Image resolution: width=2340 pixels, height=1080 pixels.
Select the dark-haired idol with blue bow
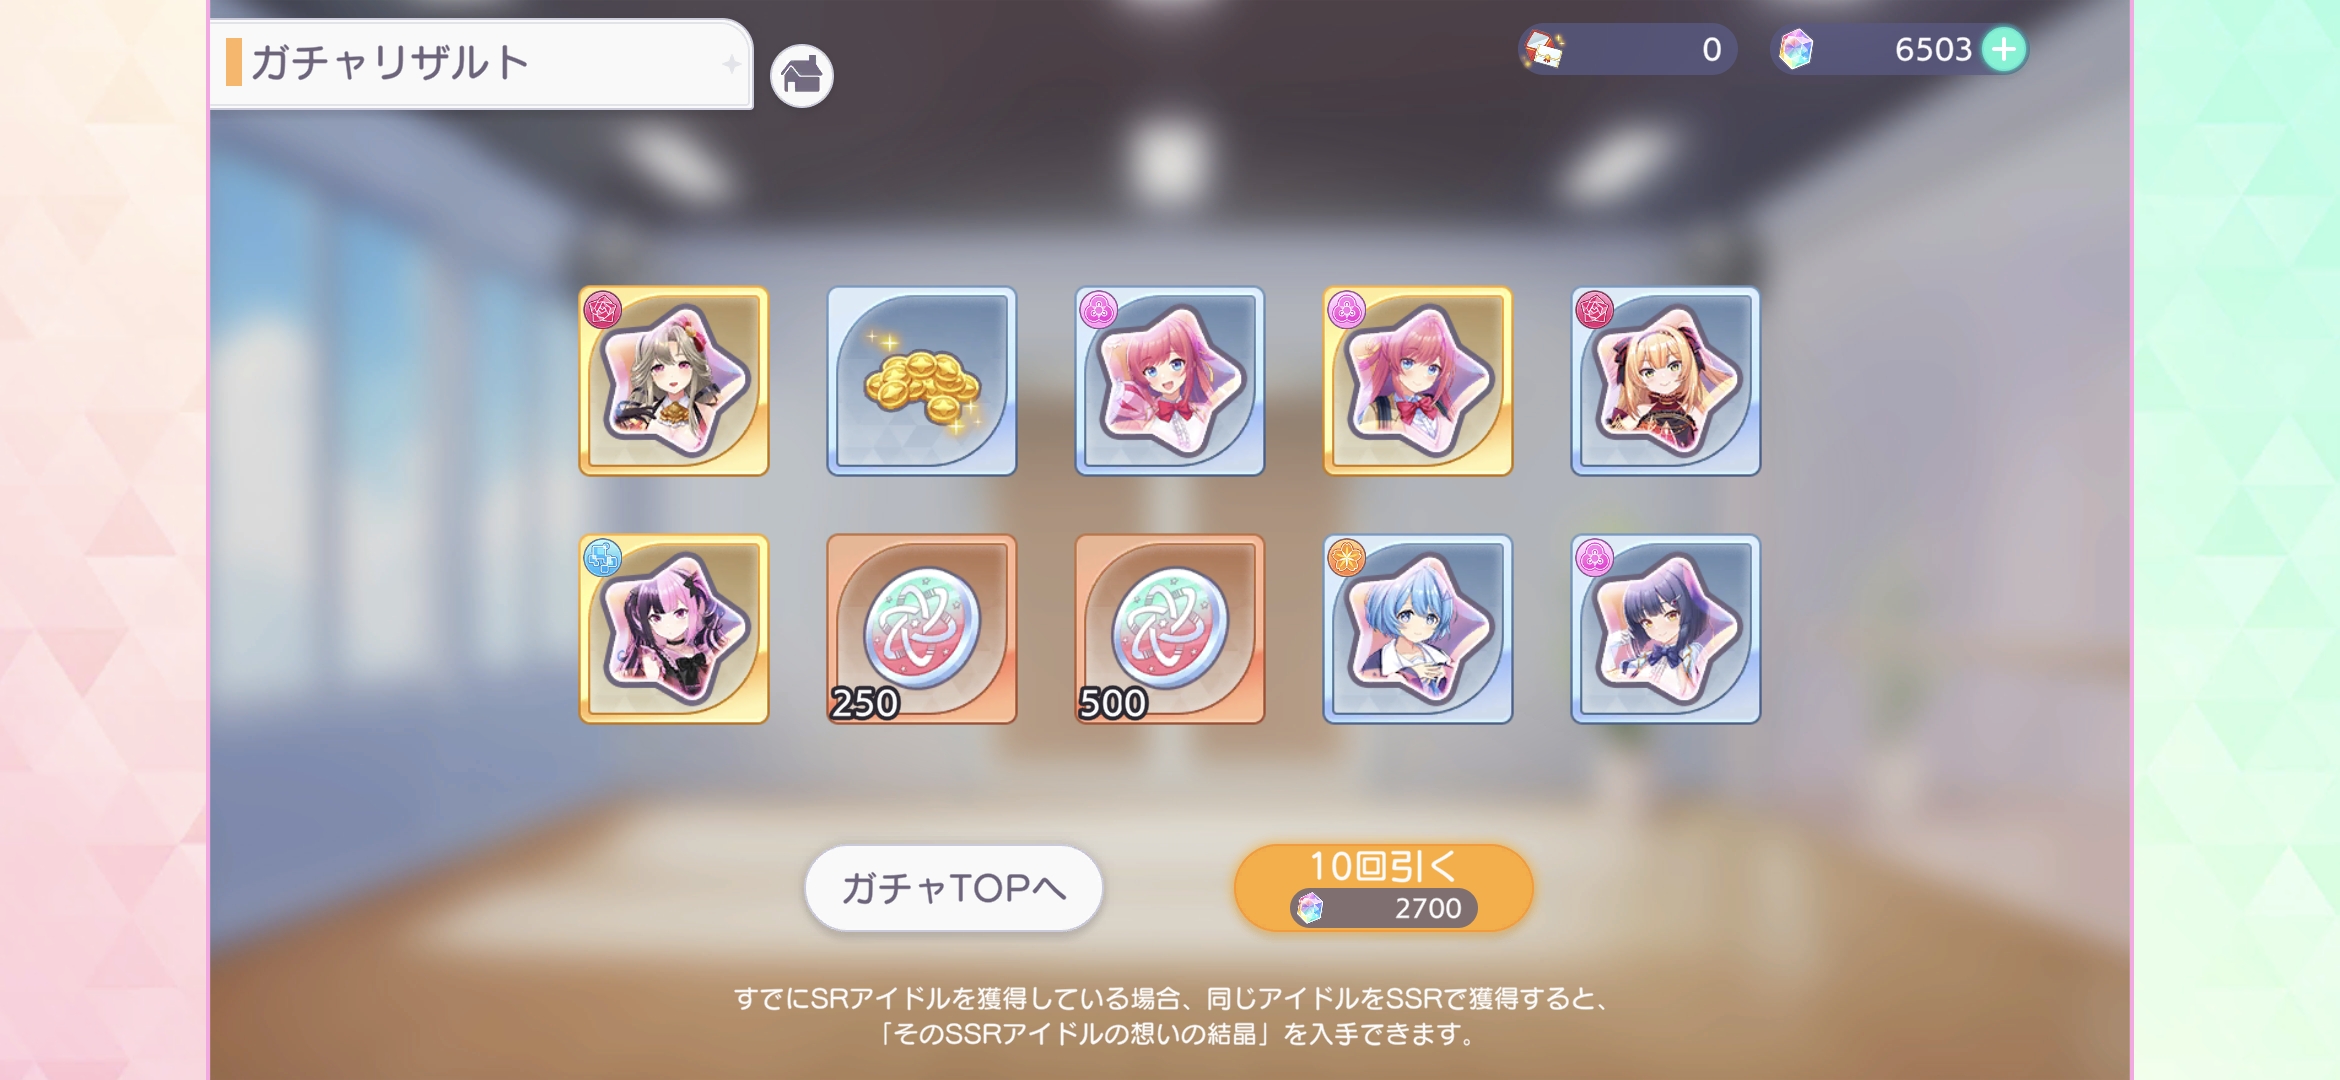[x=1665, y=629]
